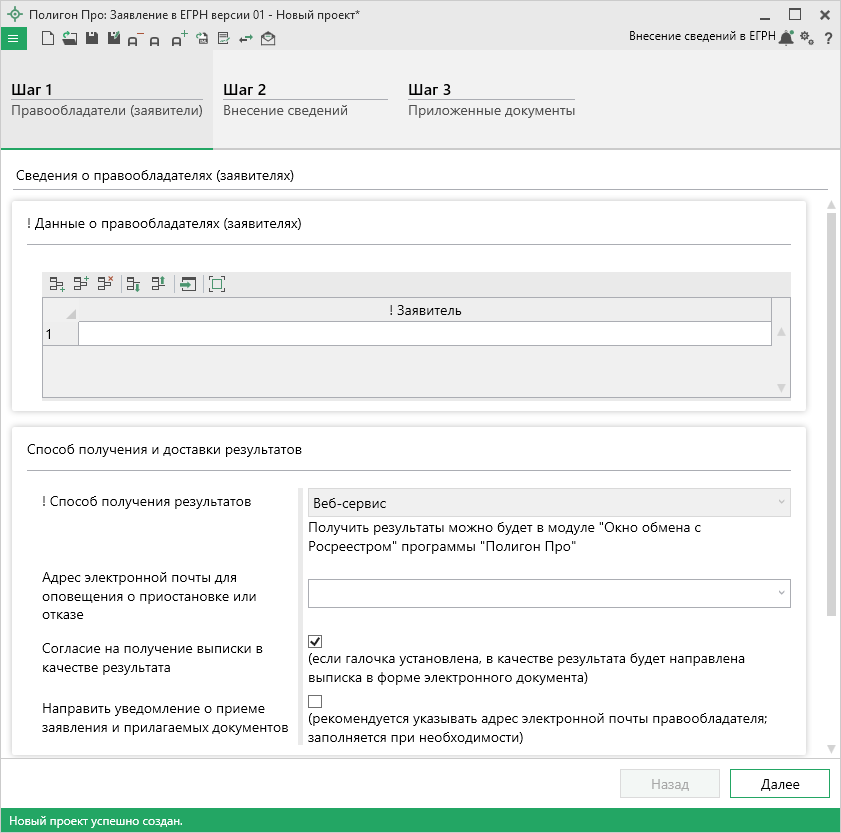The width and height of the screenshot is (841, 833).
Task: Expand the table to full screen
Action: click(217, 284)
